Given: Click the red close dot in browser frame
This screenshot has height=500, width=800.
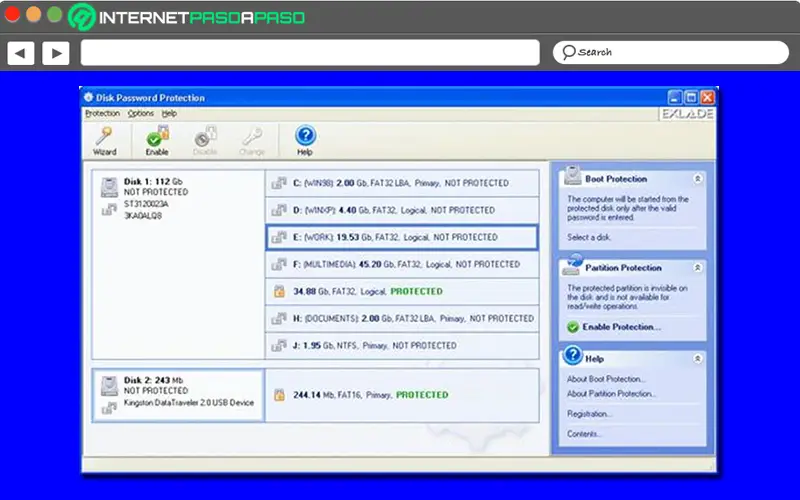Looking at the screenshot, I should coord(12,14).
